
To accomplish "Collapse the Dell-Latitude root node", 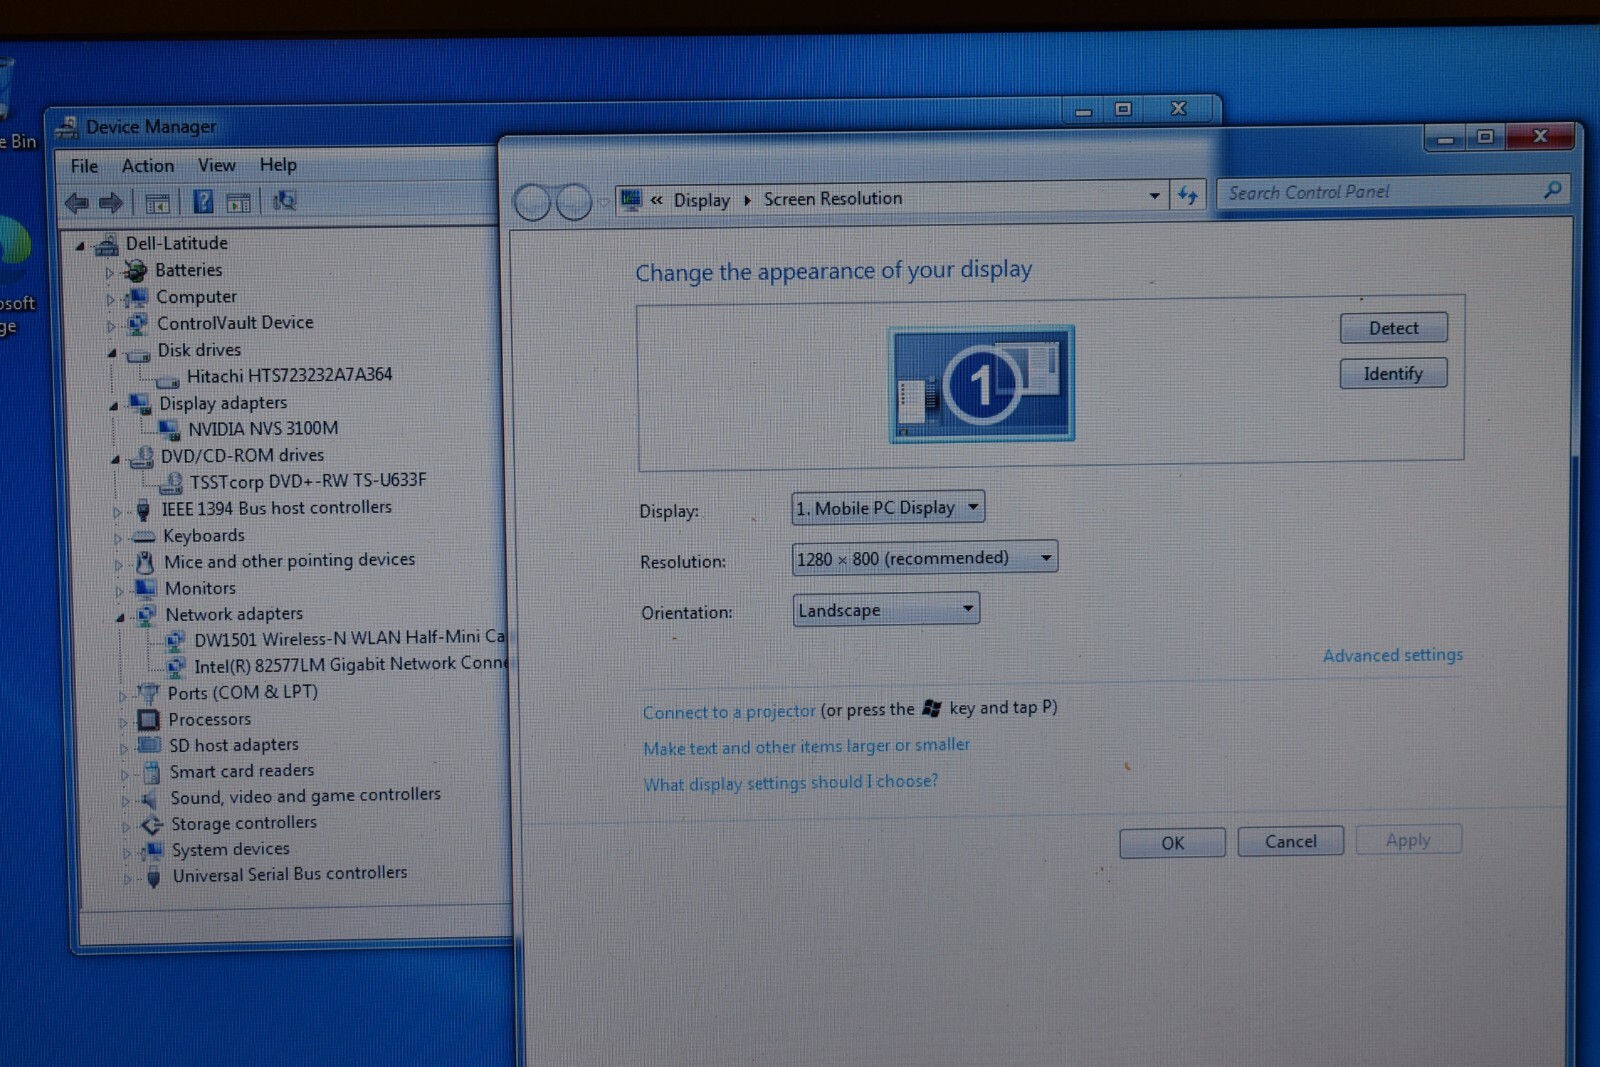I will pos(81,246).
